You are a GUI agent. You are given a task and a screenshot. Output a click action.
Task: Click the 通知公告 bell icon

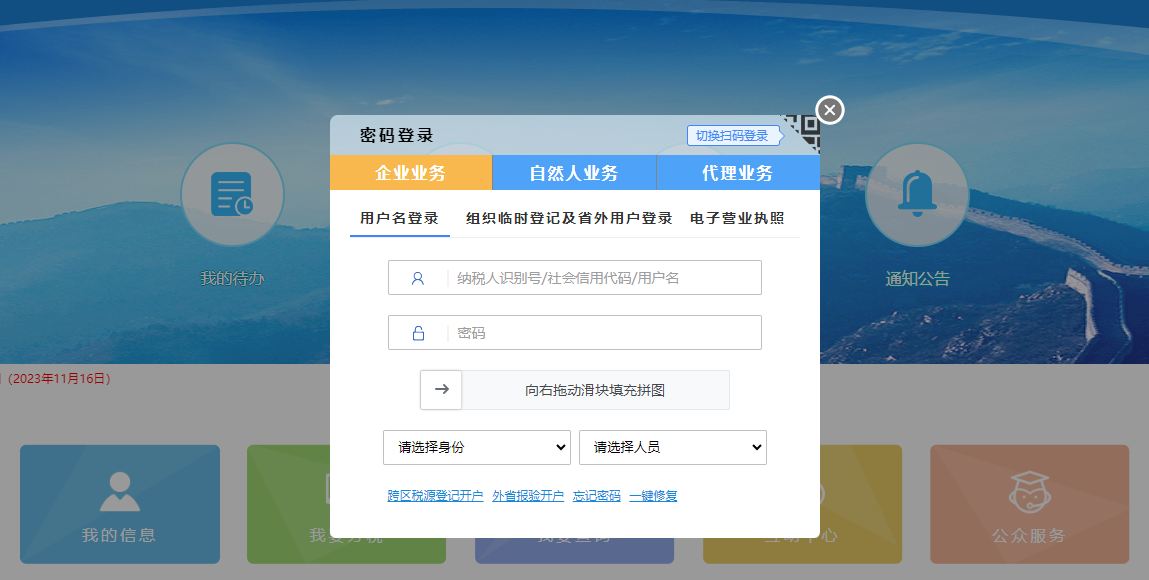[917, 195]
